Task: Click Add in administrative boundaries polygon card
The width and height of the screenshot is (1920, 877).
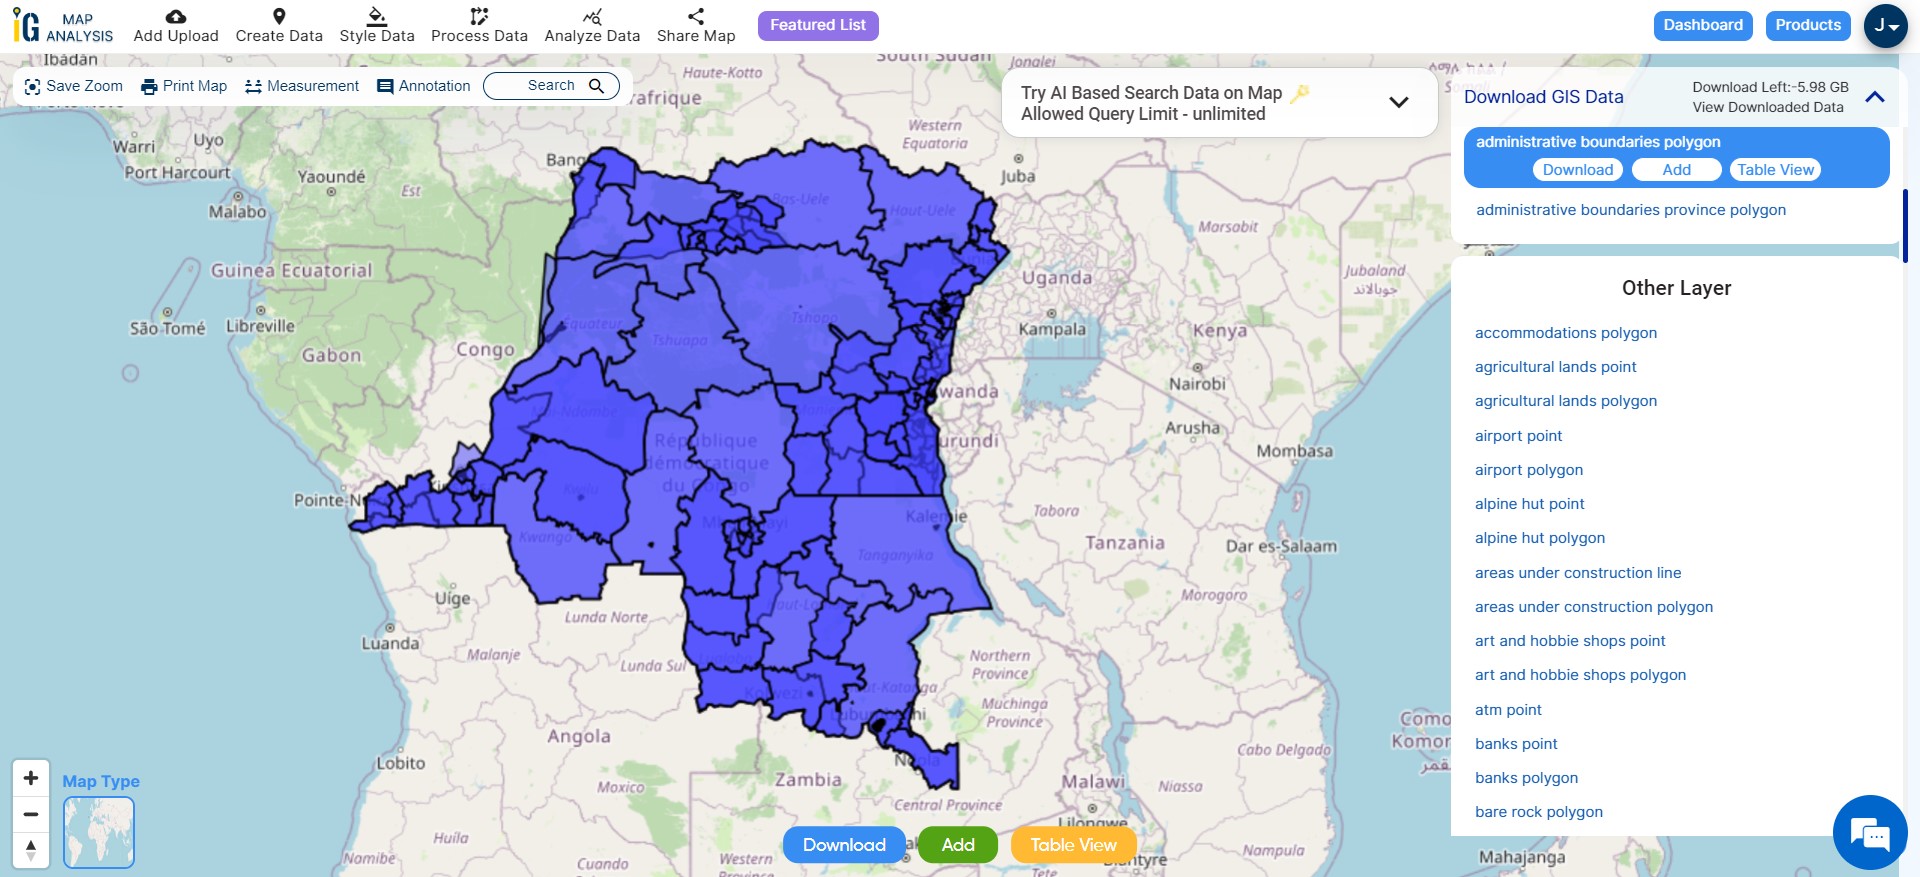Action: pos(1676,170)
